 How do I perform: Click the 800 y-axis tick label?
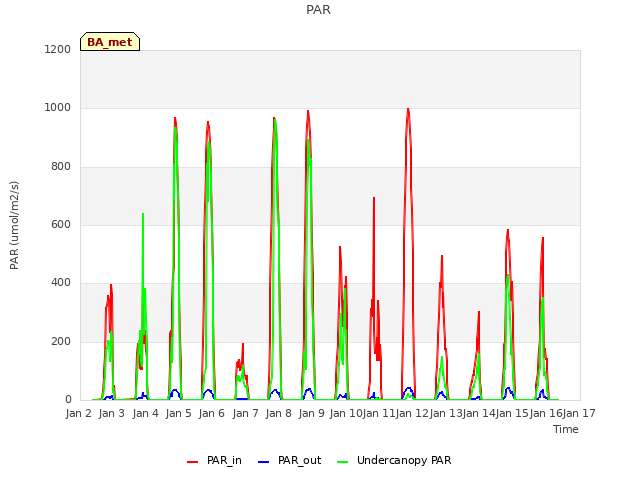(x=61, y=167)
